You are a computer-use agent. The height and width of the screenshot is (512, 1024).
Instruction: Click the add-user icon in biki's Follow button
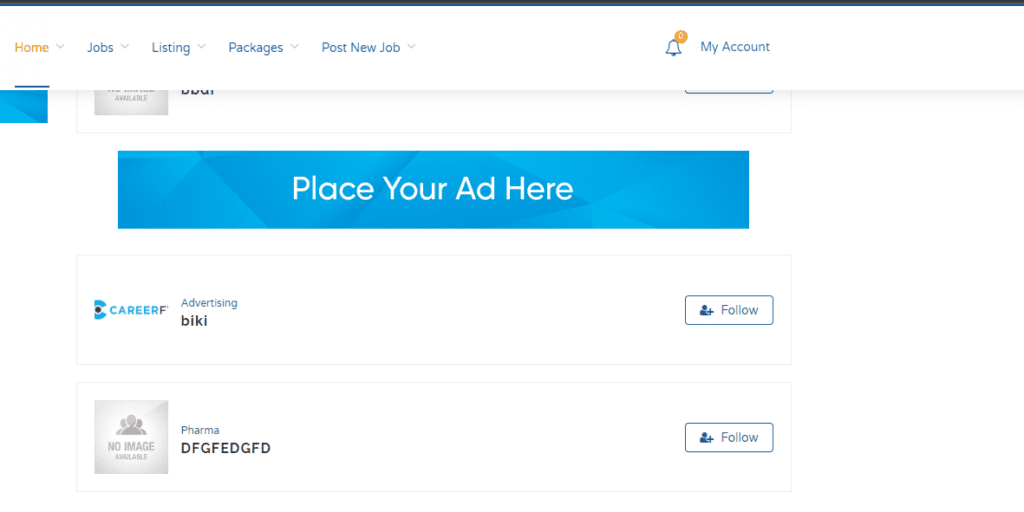pos(707,310)
